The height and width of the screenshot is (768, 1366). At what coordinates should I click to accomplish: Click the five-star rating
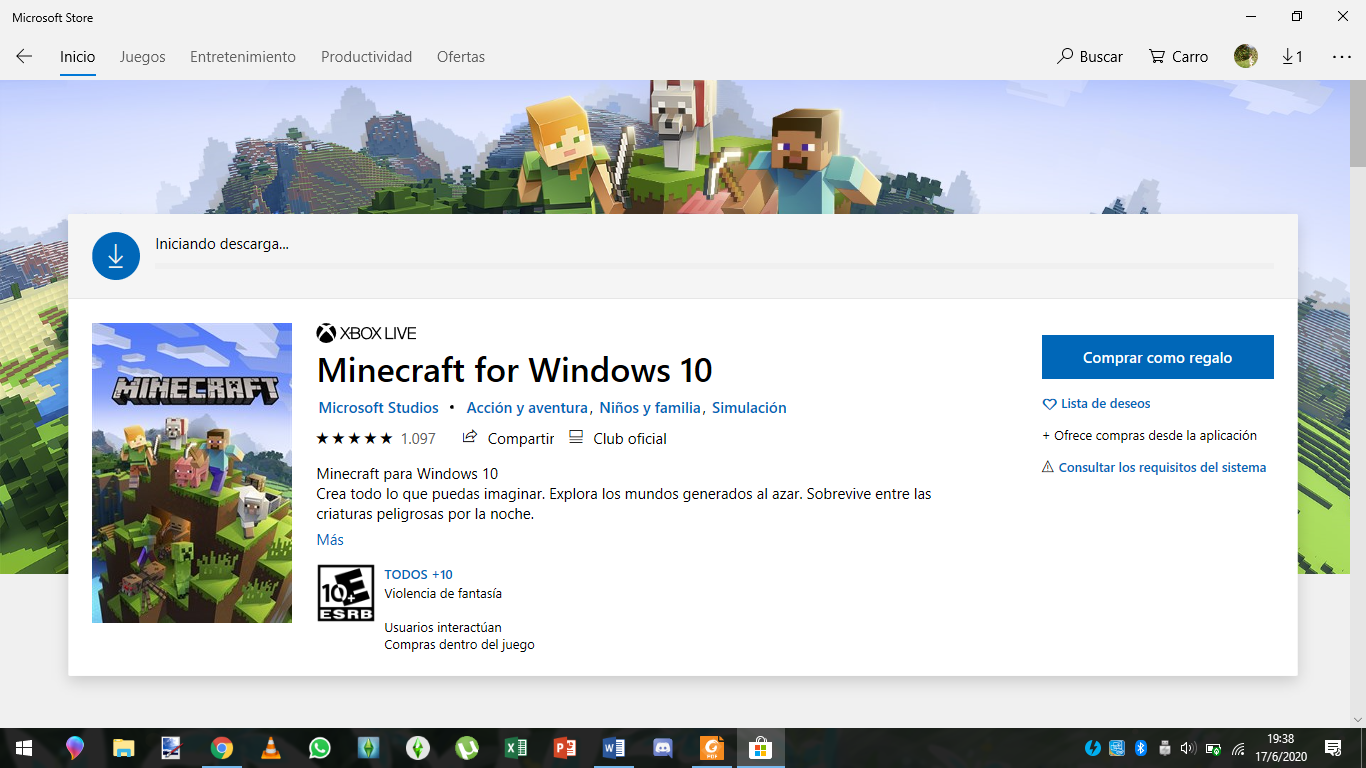pyautogui.click(x=354, y=438)
